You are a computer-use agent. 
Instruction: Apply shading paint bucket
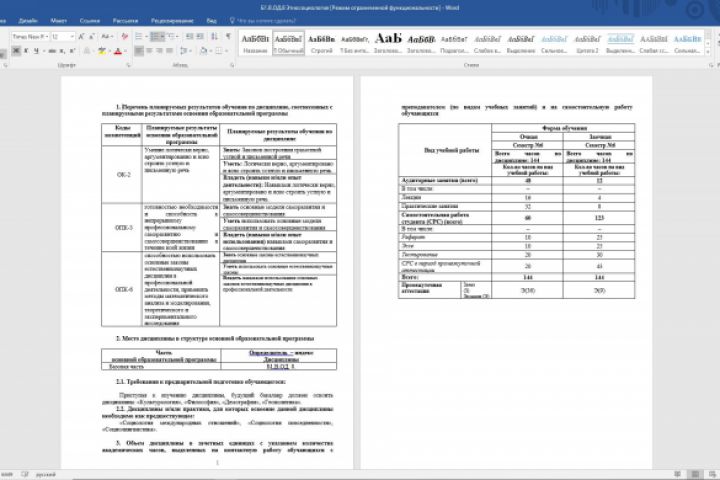click(x=203, y=51)
